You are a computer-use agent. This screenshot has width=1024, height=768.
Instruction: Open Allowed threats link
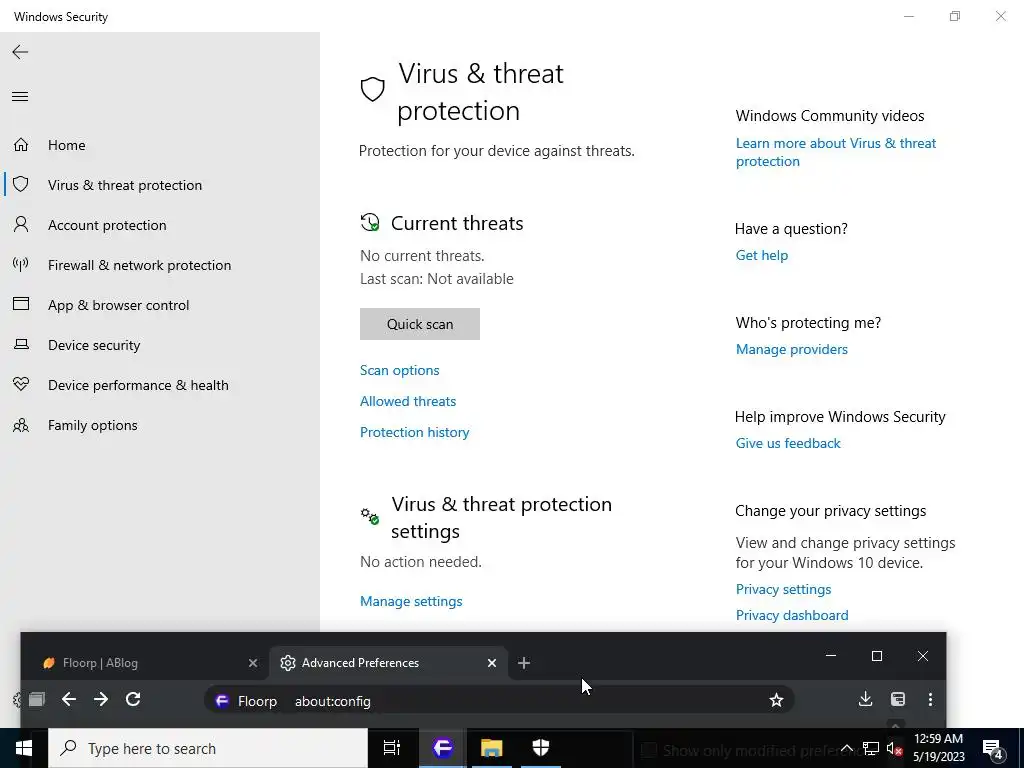click(408, 401)
